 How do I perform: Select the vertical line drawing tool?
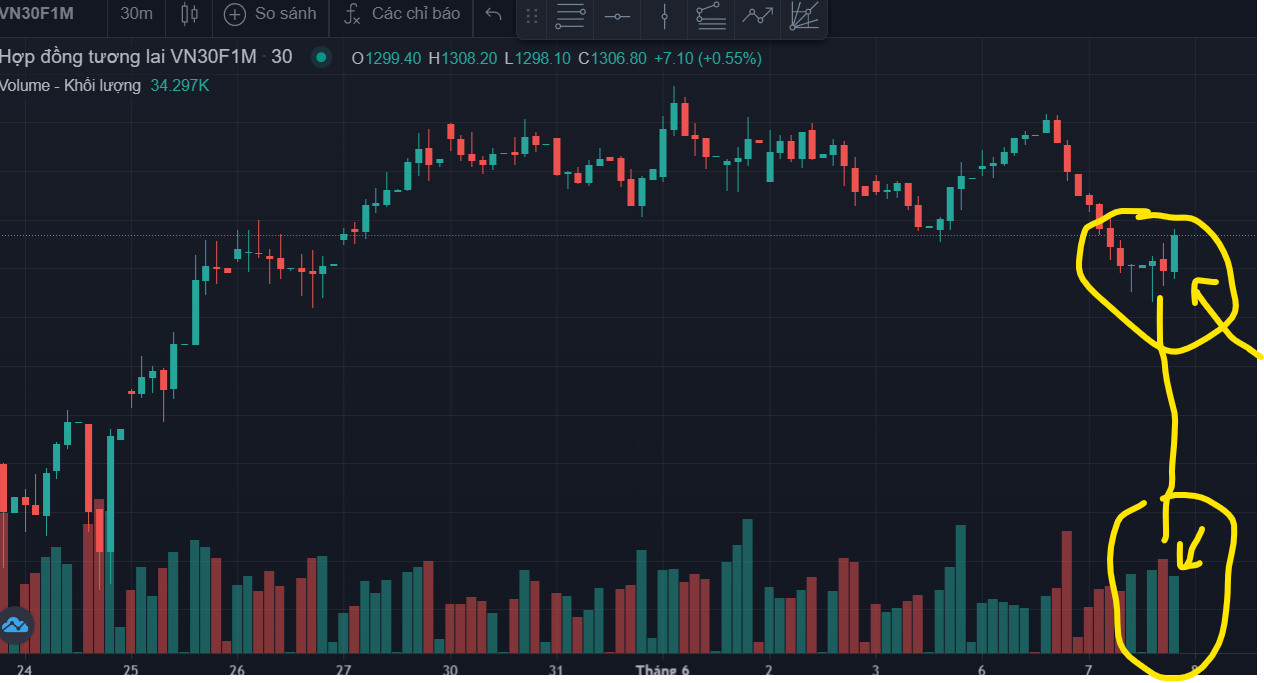665,16
